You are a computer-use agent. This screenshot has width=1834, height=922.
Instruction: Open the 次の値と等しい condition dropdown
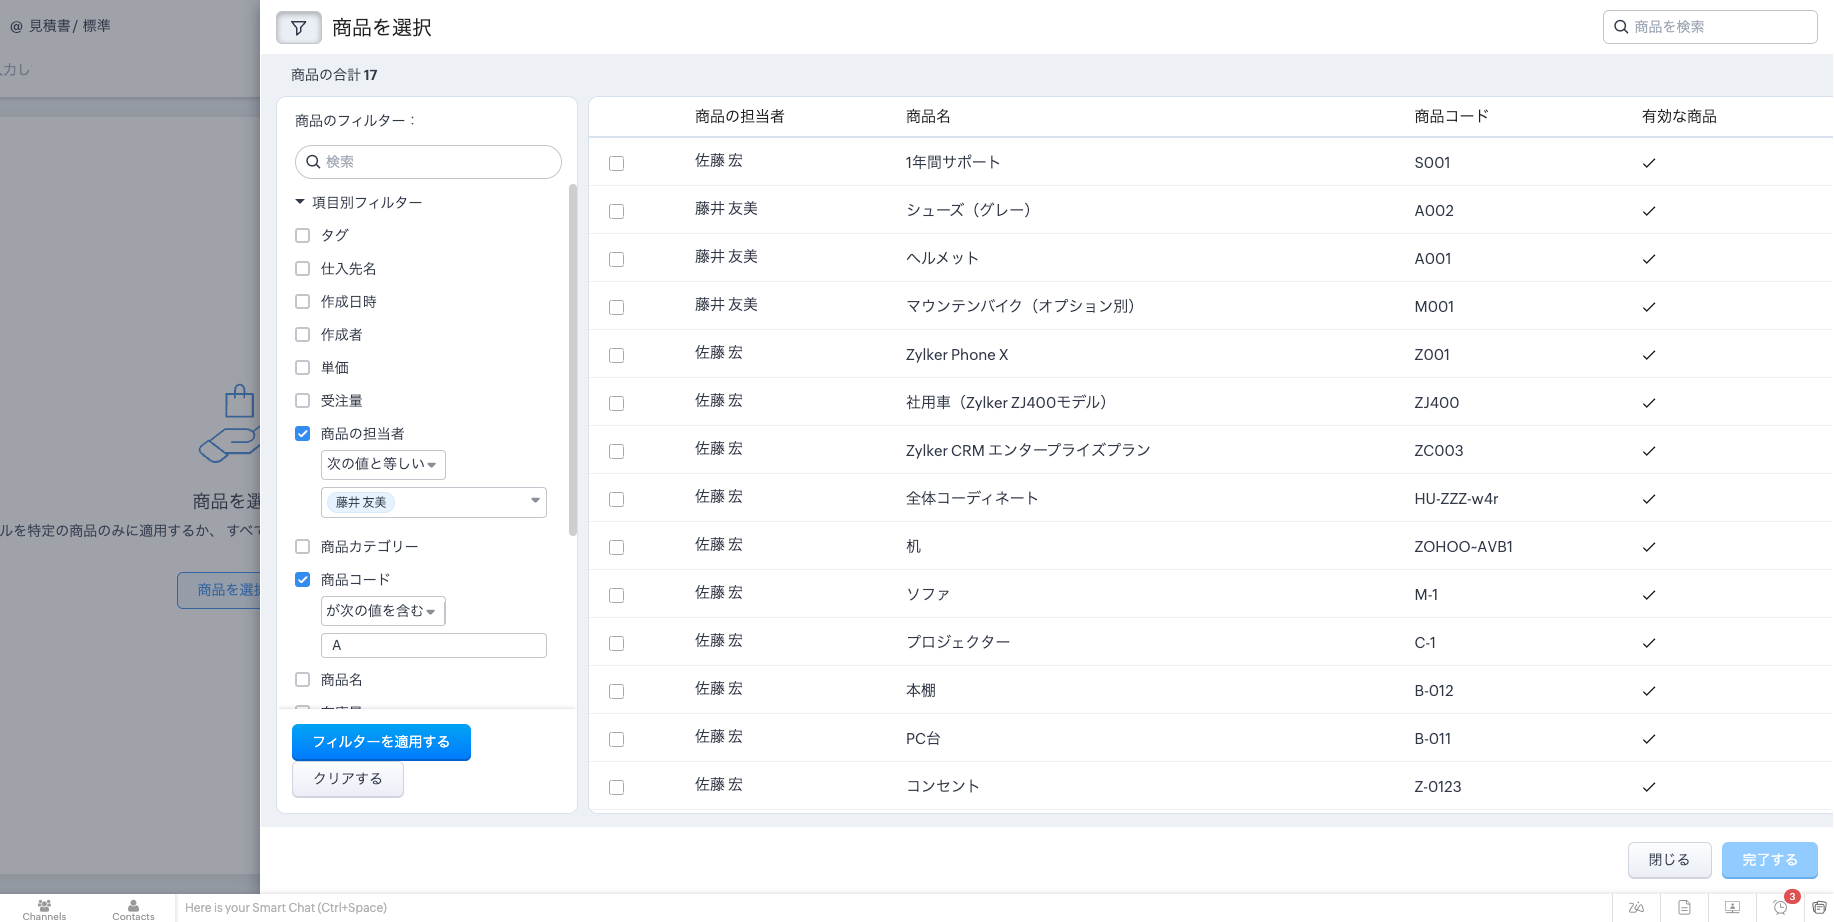click(383, 465)
